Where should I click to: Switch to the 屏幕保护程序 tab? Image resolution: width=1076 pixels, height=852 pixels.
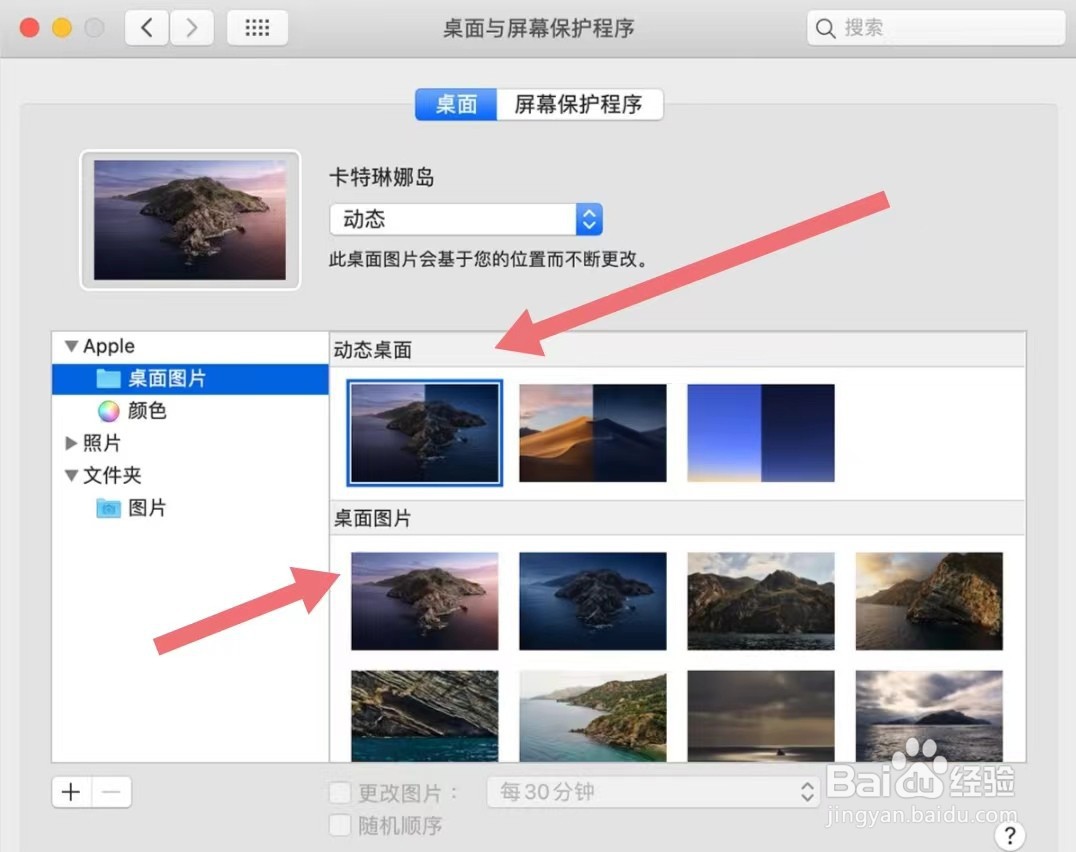point(579,104)
